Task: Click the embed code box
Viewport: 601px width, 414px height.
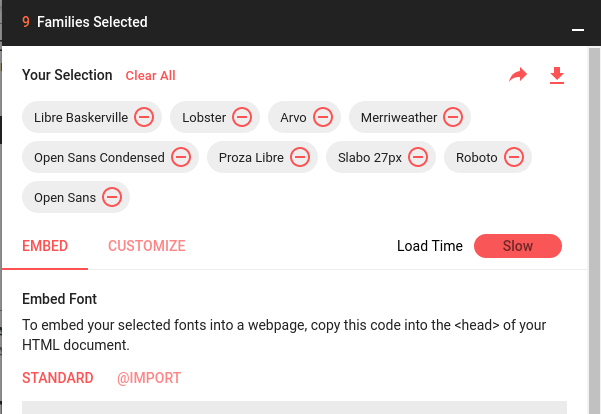Action: pos(294,407)
